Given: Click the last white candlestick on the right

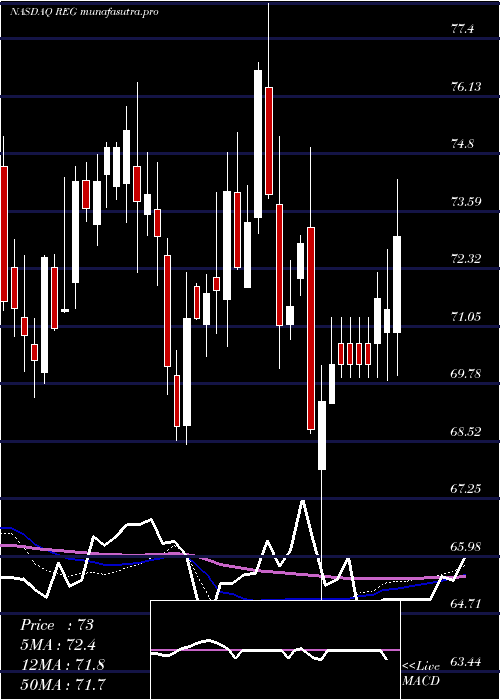Looking at the screenshot, I should [x=397, y=284].
